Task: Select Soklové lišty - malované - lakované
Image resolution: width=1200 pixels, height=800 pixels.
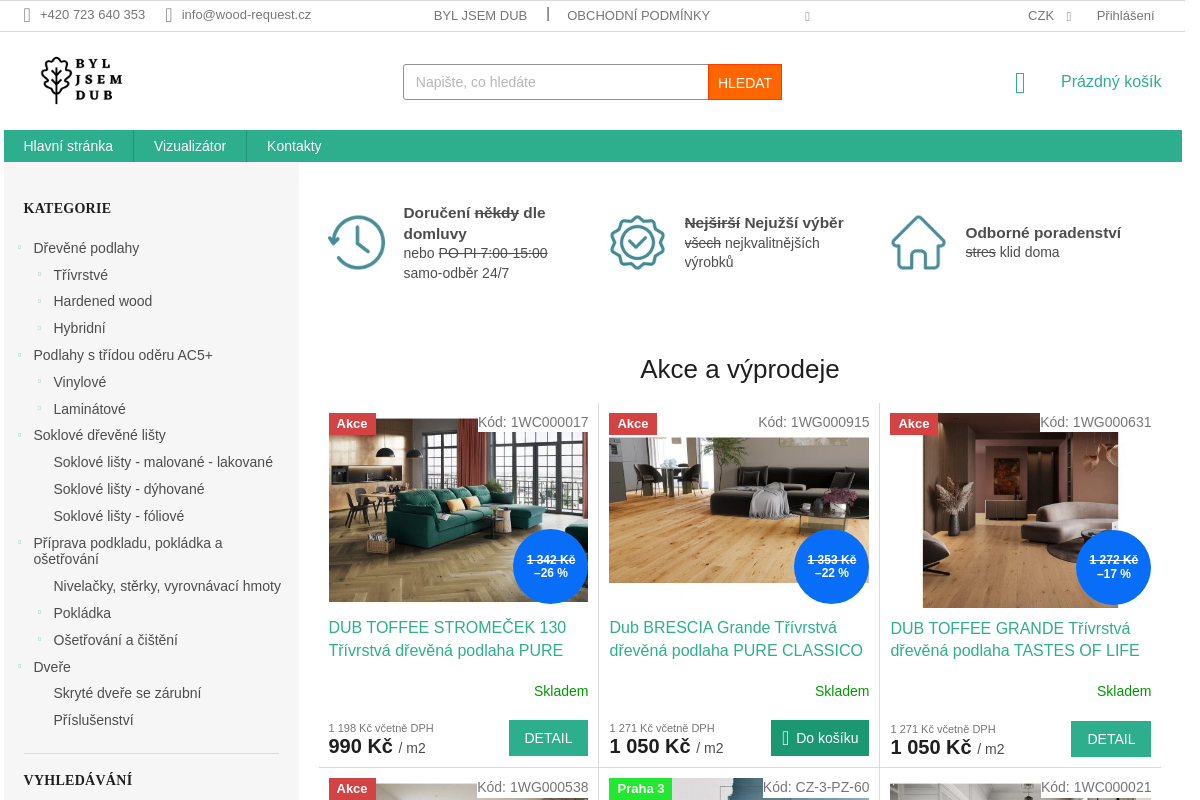Action: pyautogui.click(x=163, y=462)
